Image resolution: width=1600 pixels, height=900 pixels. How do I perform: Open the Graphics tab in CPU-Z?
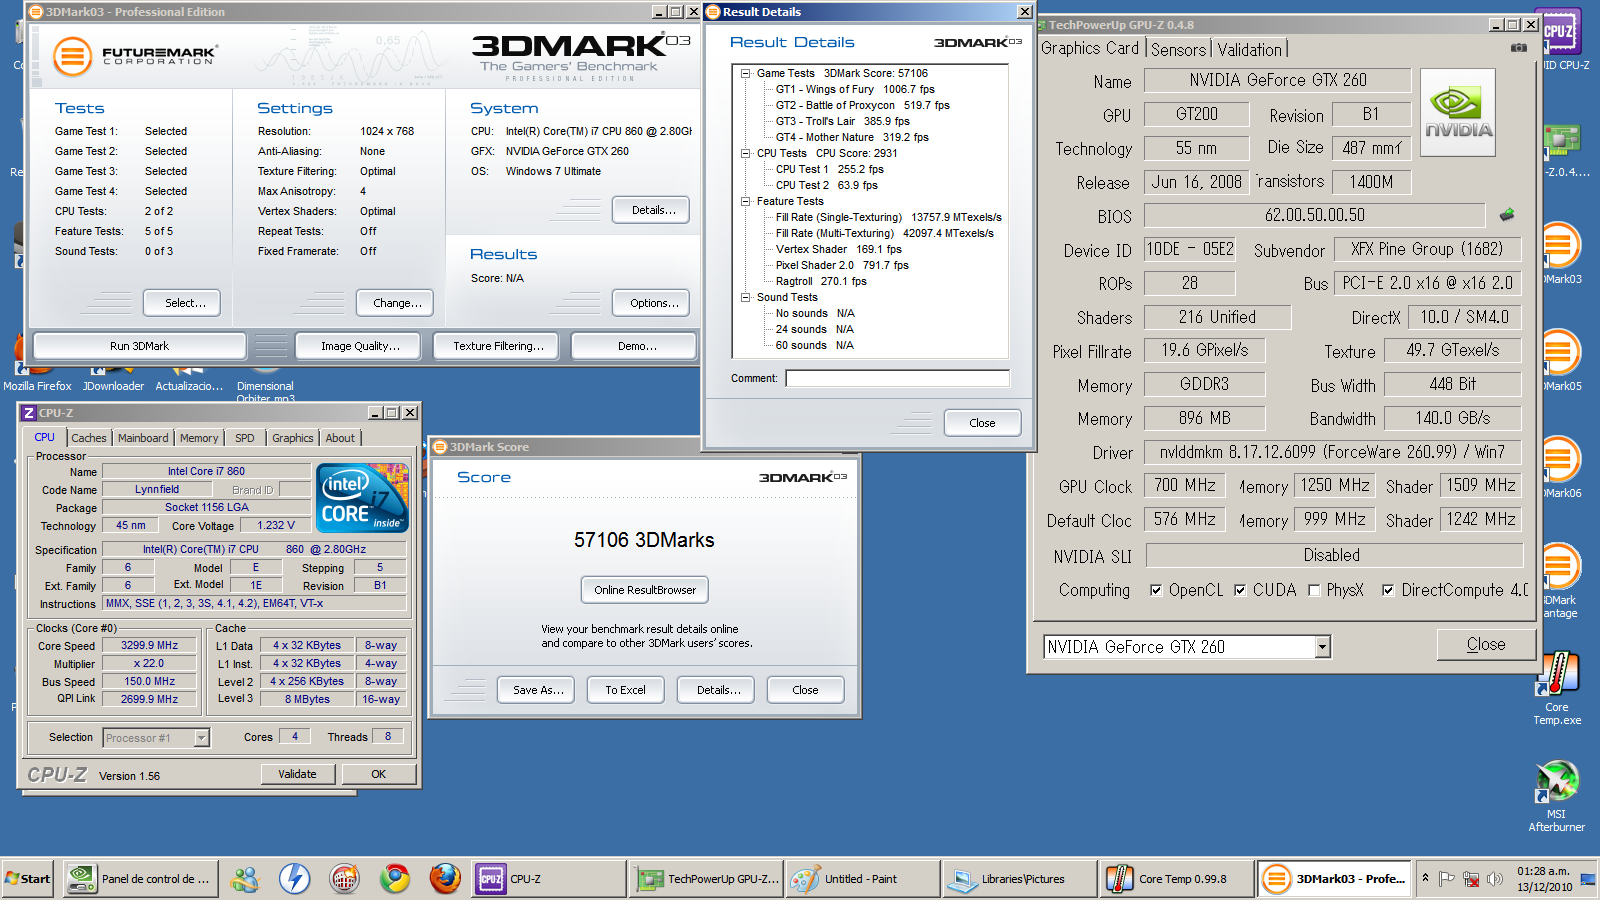[292, 438]
